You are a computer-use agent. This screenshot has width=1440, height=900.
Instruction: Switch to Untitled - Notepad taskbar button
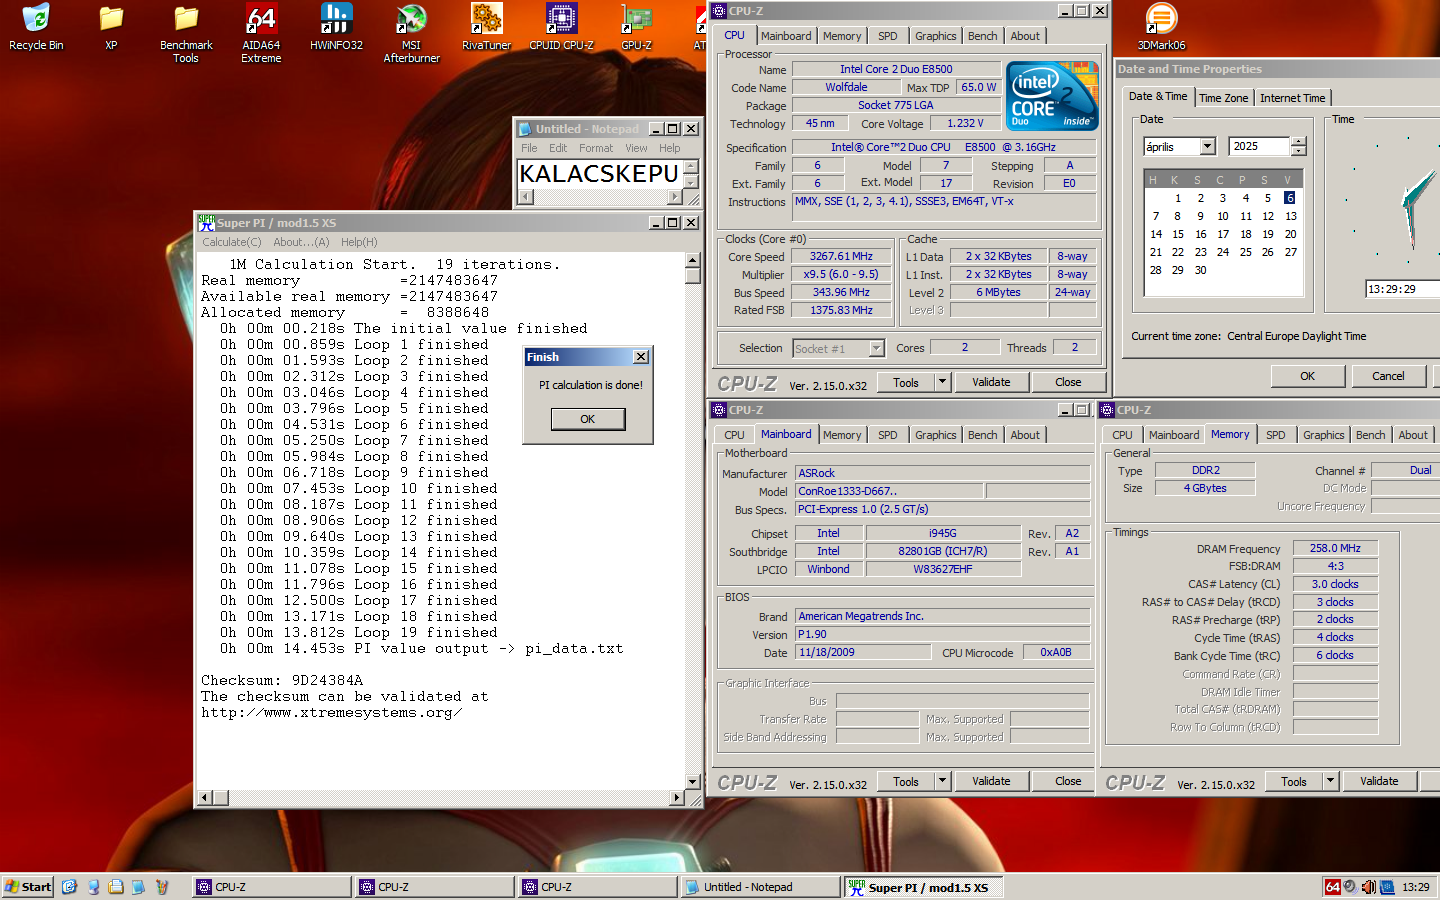tap(759, 887)
